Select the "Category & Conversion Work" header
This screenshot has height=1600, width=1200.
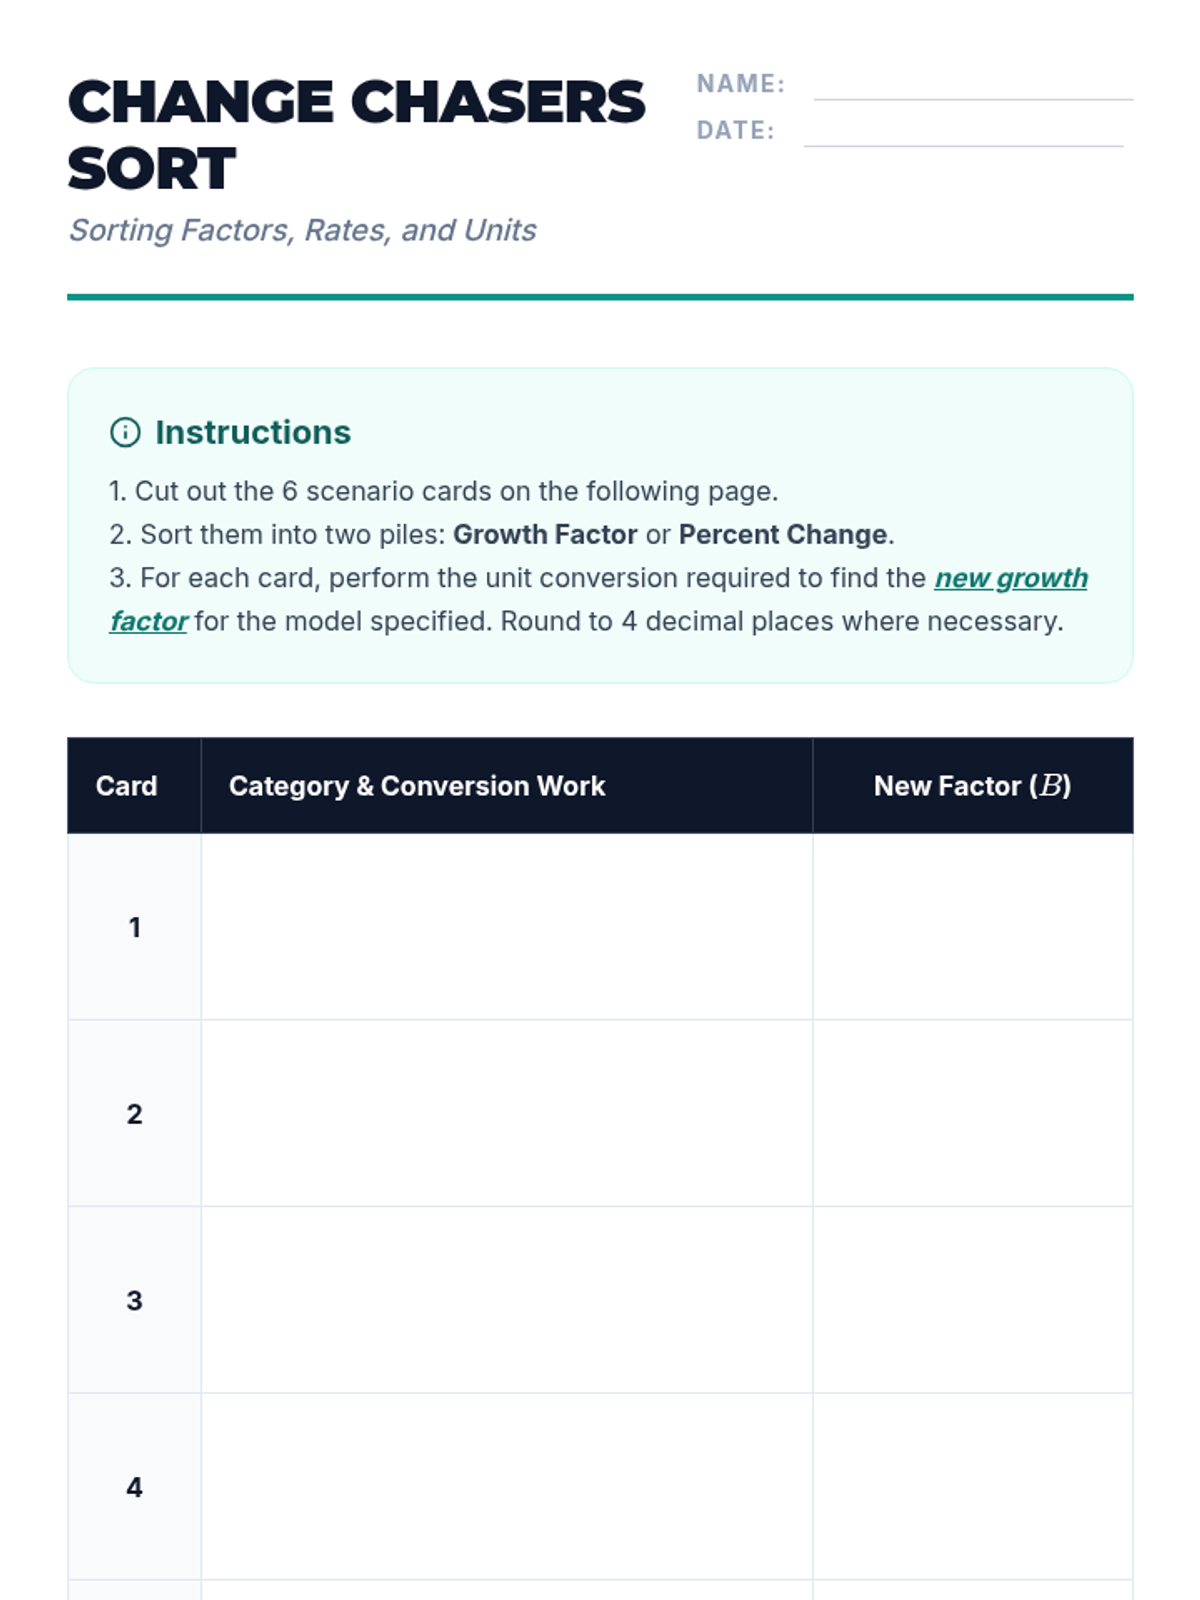(417, 786)
